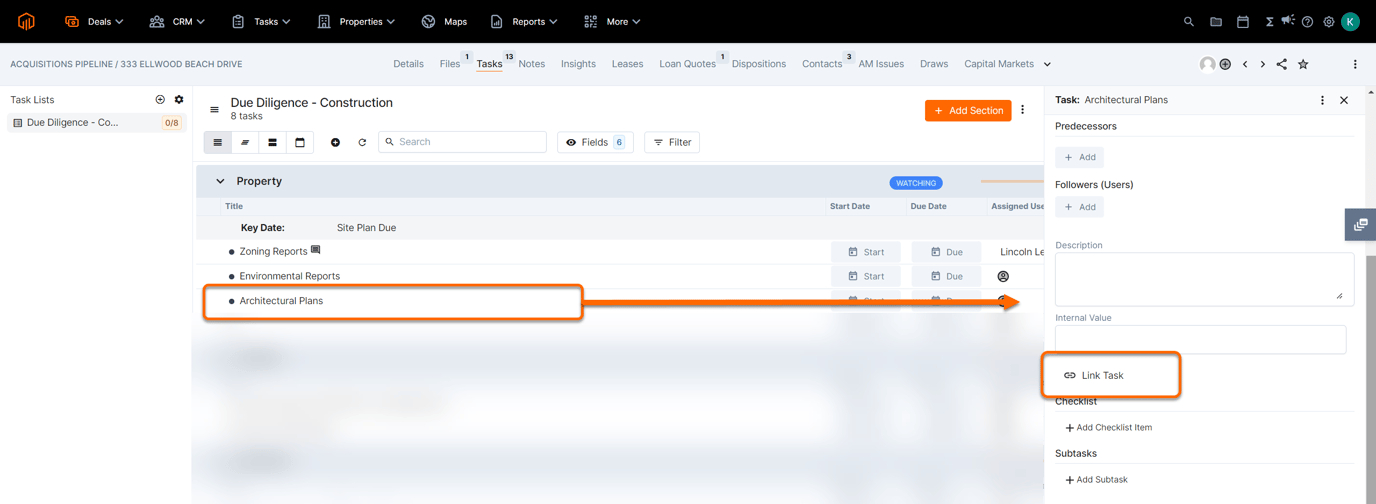Viewport: 1376px width, 504px height.
Task: Open the Tasks dropdown in top bar
Action: coord(261,21)
